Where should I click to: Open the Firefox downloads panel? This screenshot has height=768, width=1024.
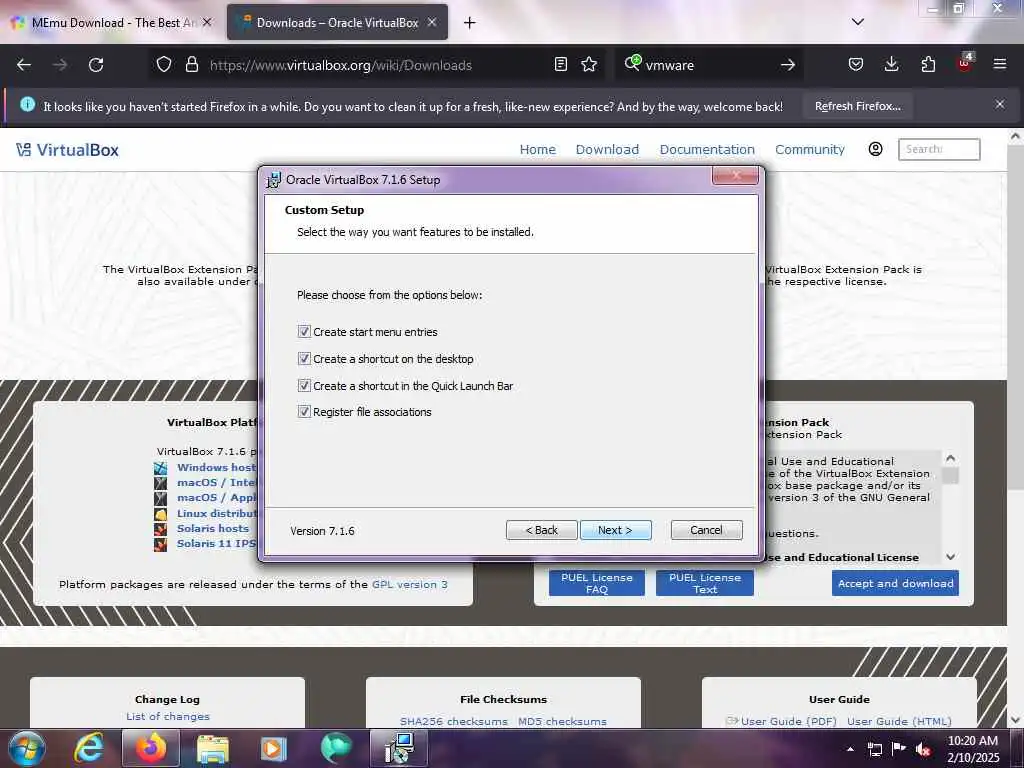[x=891, y=64]
